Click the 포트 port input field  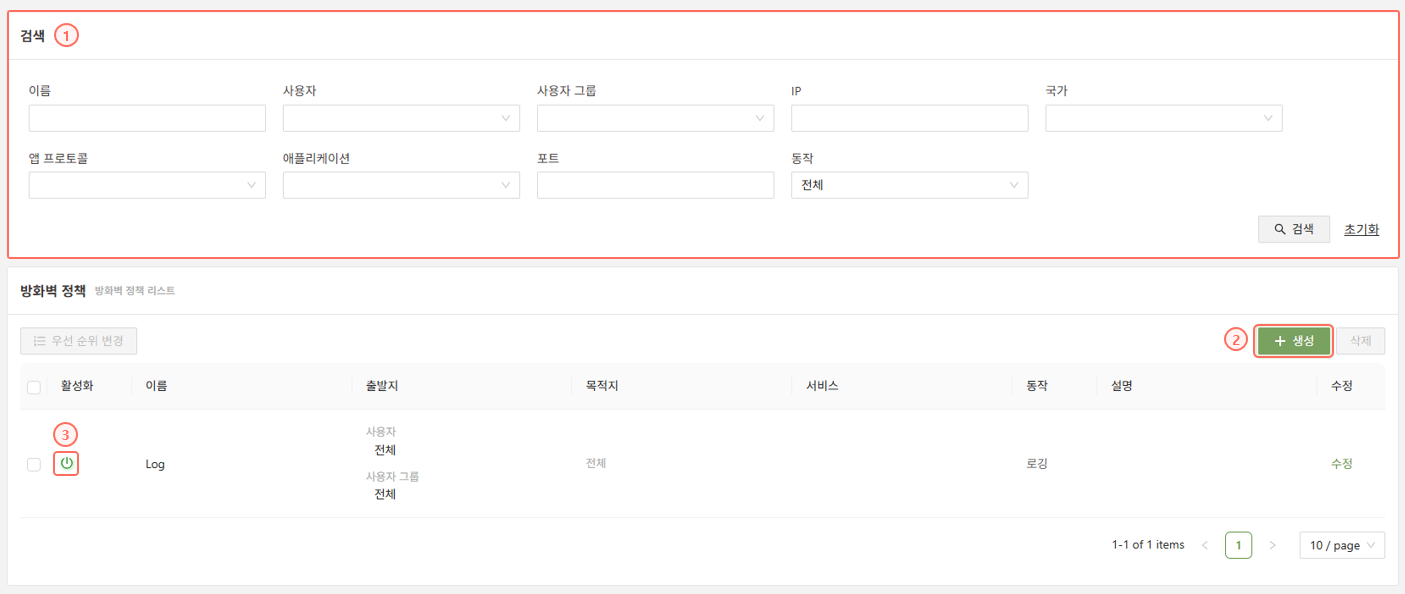655,186
